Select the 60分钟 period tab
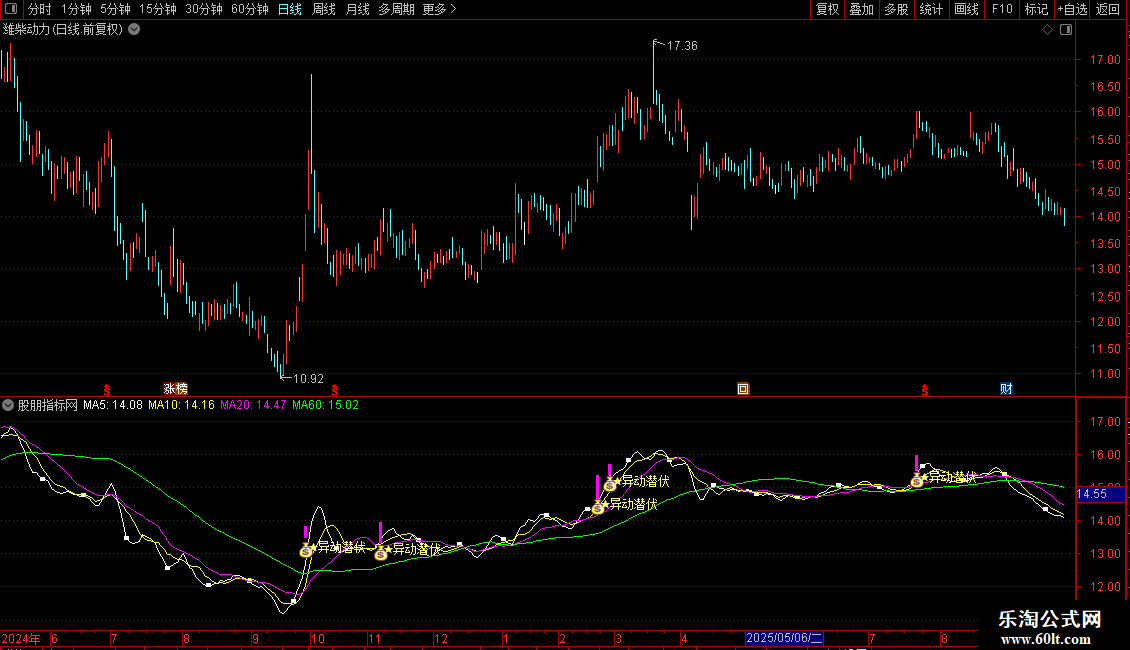1130x650 pixels. tap(250, 9)
